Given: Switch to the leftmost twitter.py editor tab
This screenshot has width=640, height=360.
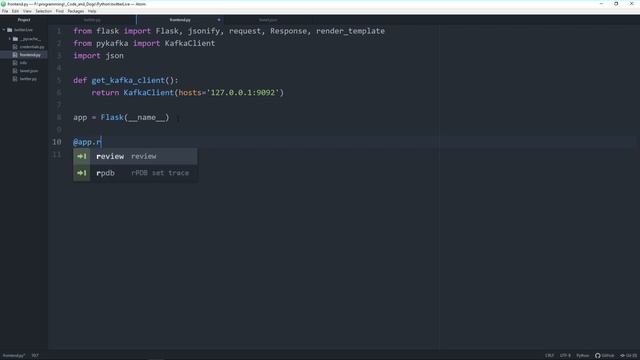Looking at the screenshot, I should click(x=92, y=20).
